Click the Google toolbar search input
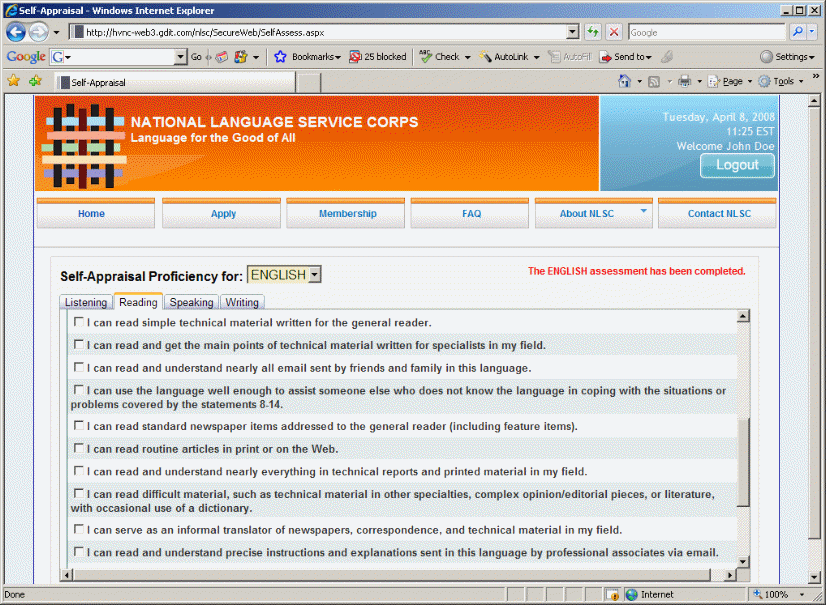826x605 pixels. tap(118, 56)
